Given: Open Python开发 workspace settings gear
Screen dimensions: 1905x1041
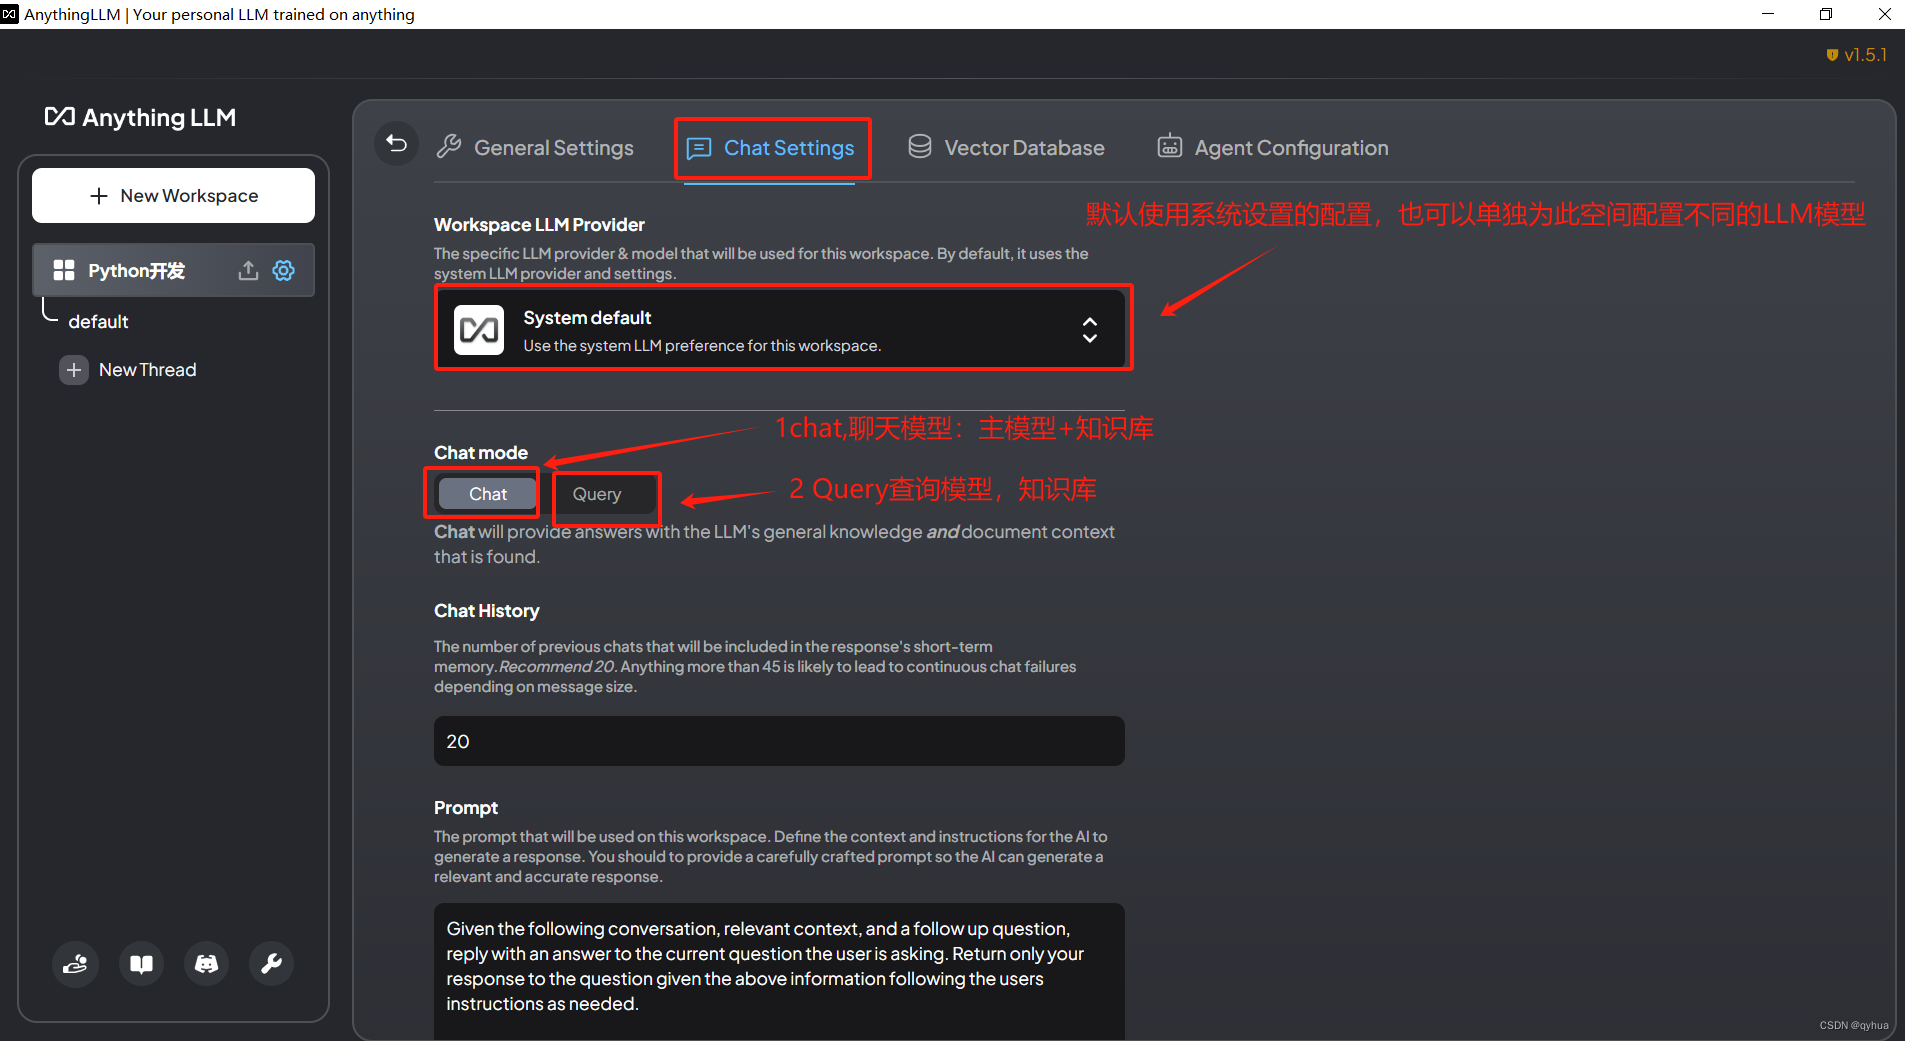Looking at the screenshot, I should (284, 271).
